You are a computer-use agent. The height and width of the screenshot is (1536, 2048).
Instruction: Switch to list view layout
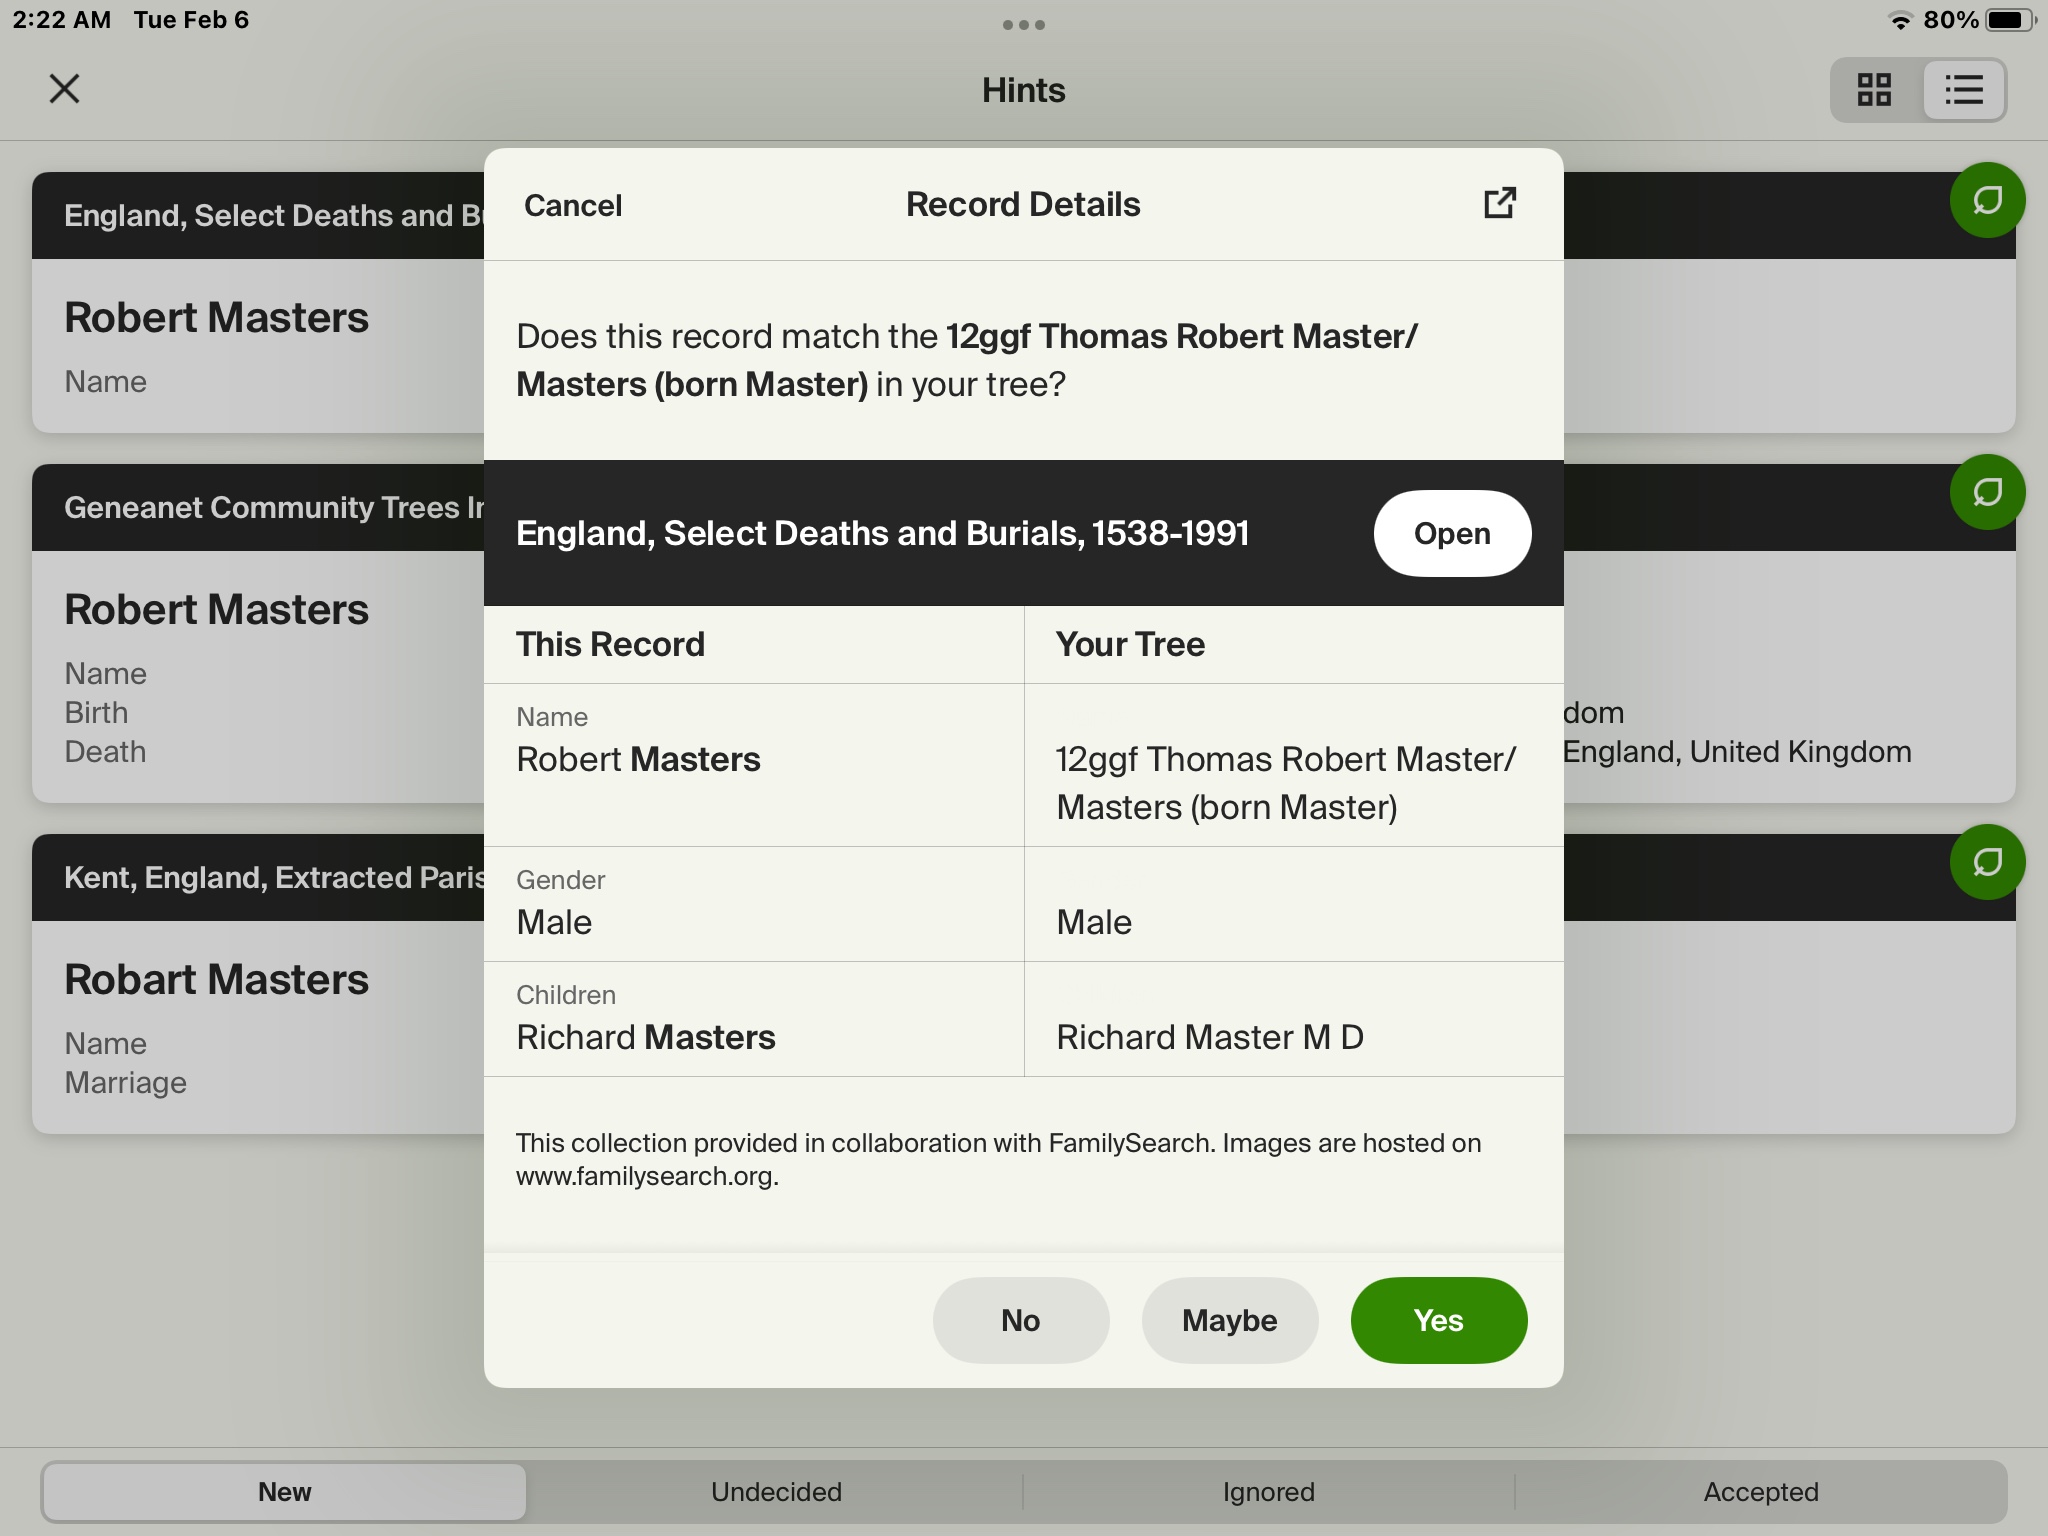(1963, 90)
